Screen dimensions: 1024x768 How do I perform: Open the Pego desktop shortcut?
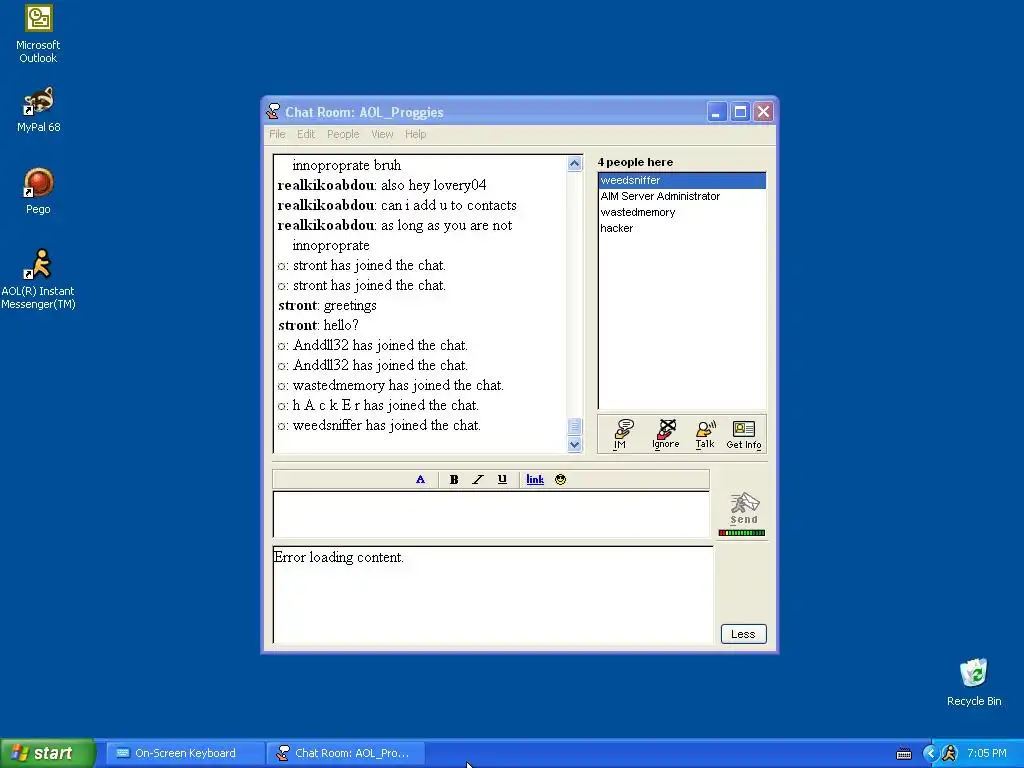click(x=38, y=191)
